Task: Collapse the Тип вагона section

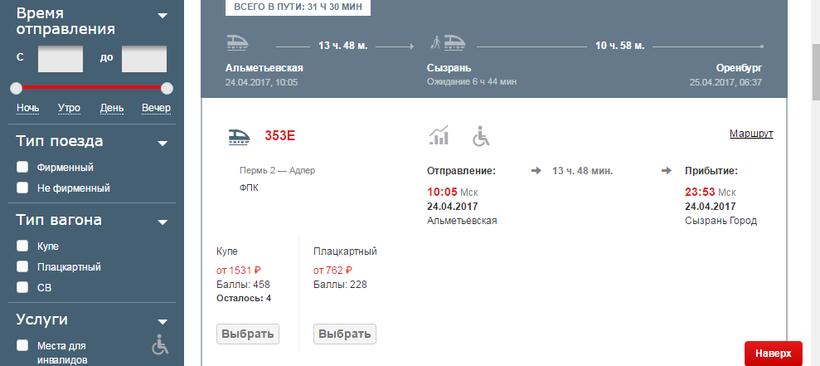Action: coord(163,222)
